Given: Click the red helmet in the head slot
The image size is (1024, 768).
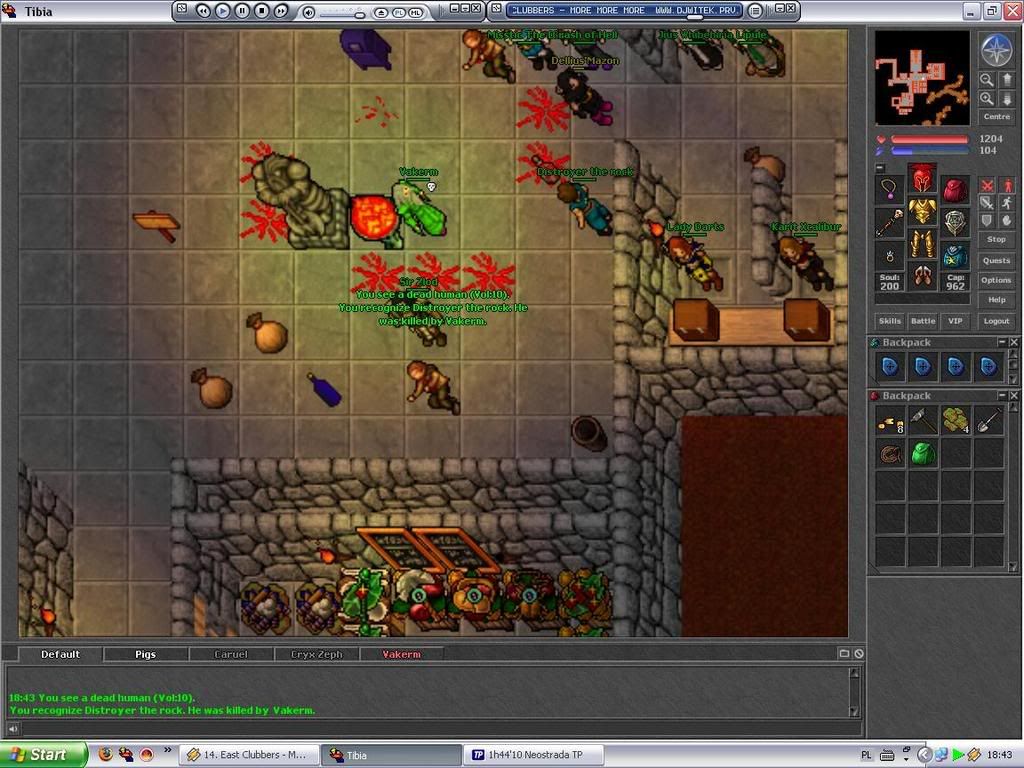Looking at the screenshot, I should coord(922,177).
